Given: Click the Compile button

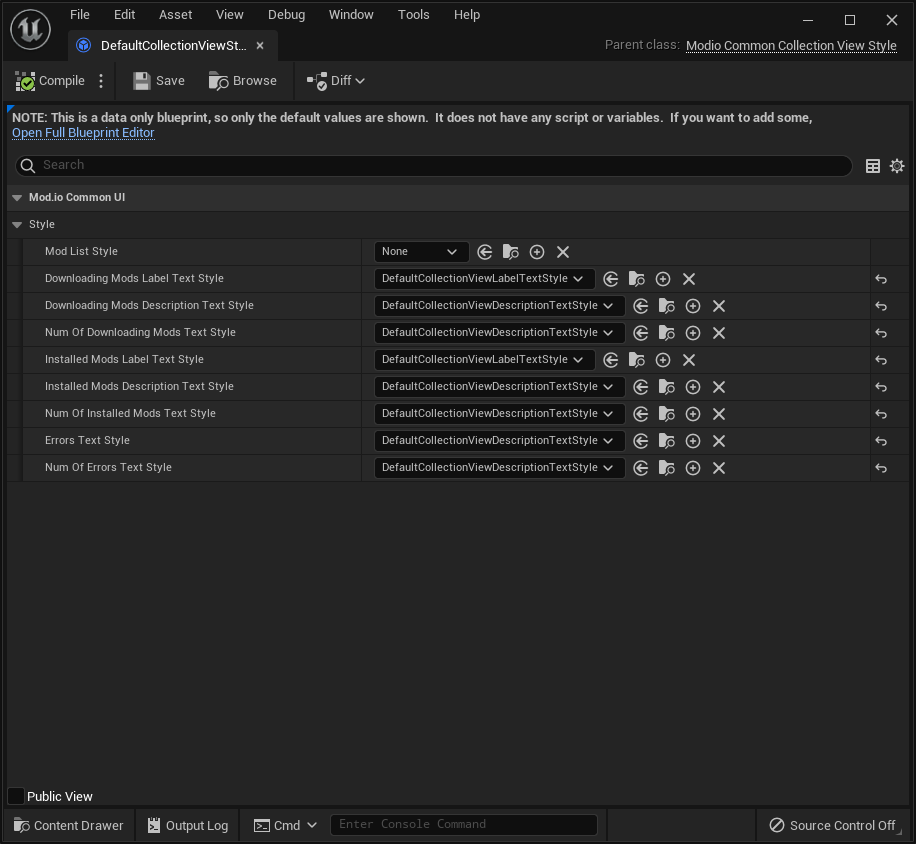Looking at the screenshot, I should (50, 81).
